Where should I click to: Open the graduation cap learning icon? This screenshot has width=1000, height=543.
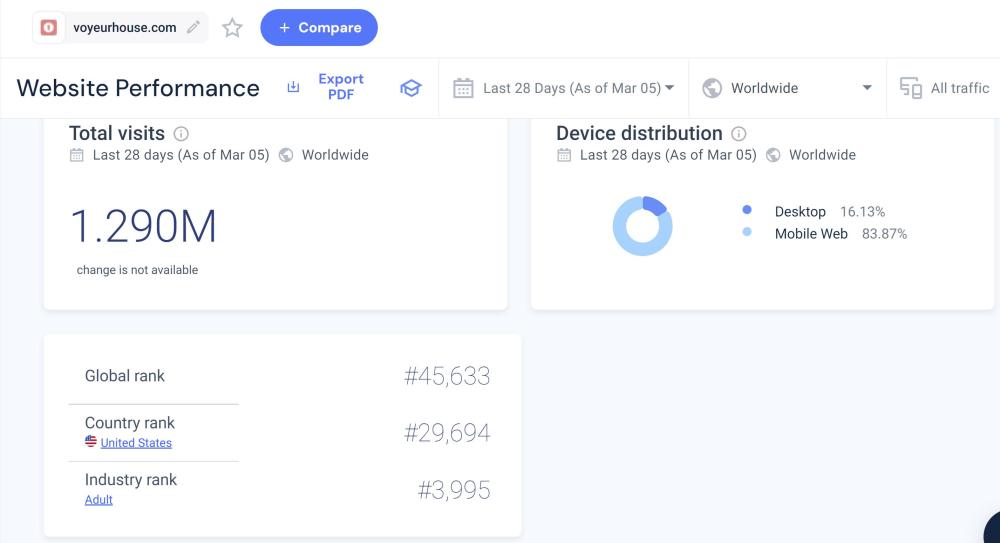(x=410, y=88)
